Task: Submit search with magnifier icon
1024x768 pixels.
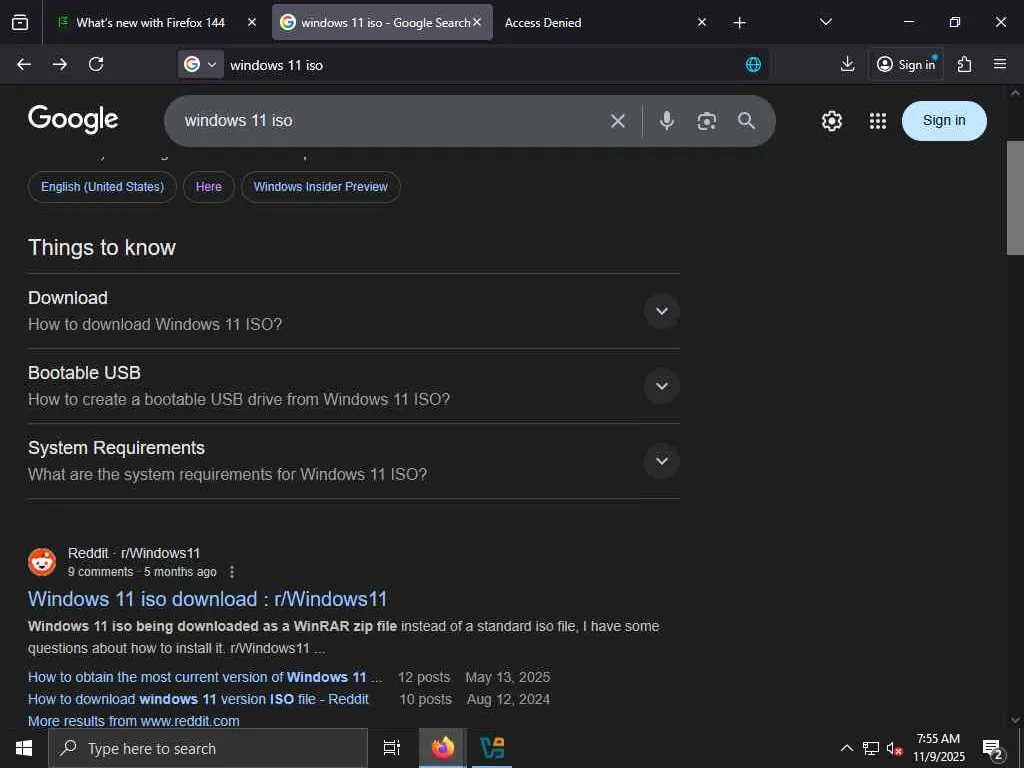Action: [x=746, y=121]
